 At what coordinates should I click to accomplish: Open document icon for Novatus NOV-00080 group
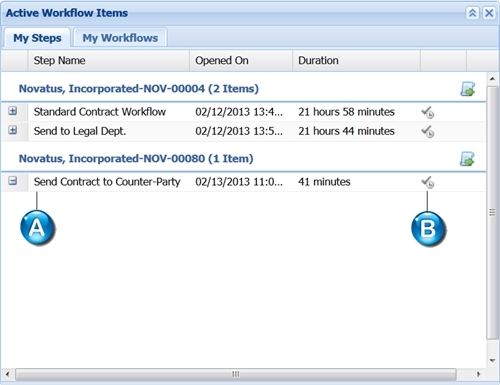coord(467,159)
